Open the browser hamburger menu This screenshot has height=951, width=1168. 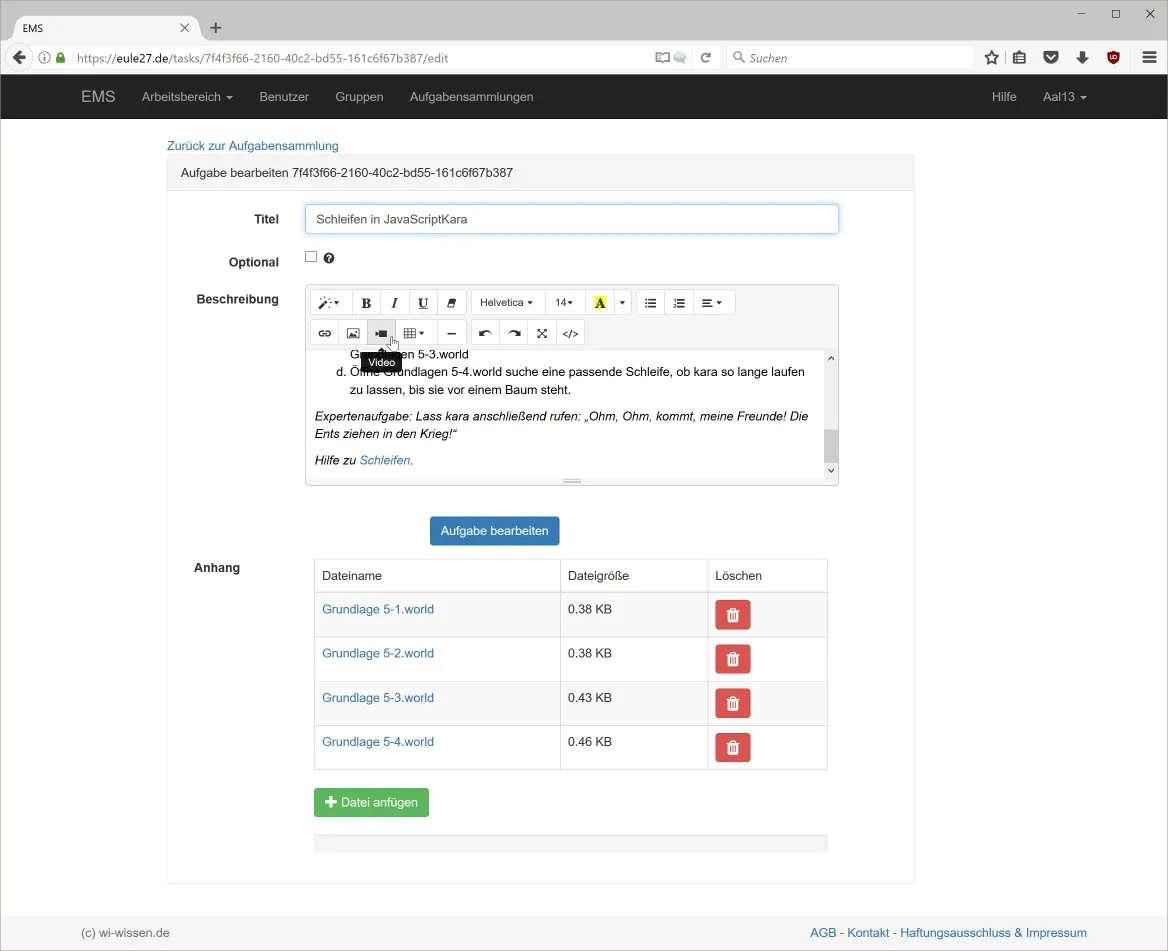click(x=1149, y=57)
